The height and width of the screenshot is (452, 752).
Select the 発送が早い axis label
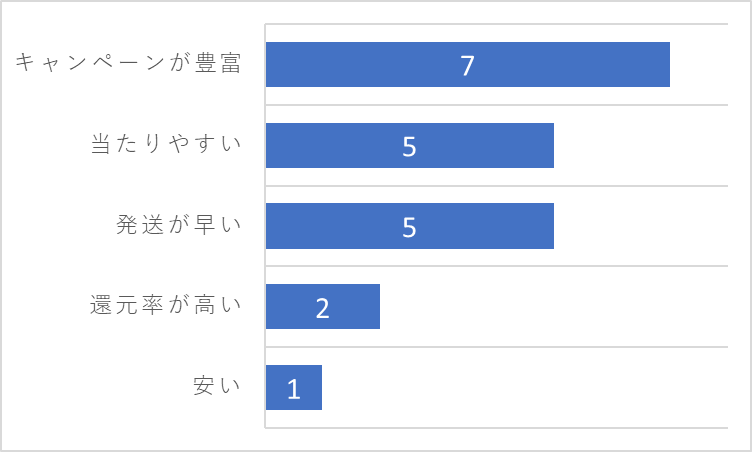click(178, 224)
